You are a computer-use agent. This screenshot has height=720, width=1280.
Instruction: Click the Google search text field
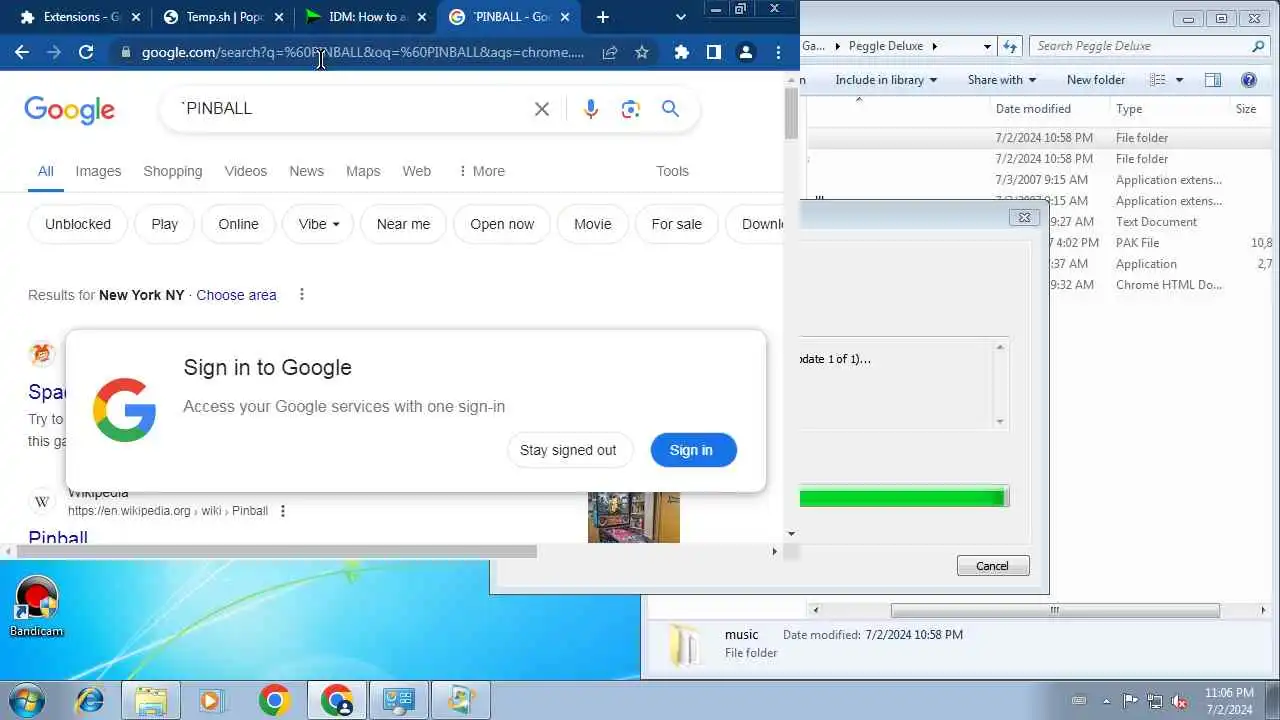pos(350,109)
